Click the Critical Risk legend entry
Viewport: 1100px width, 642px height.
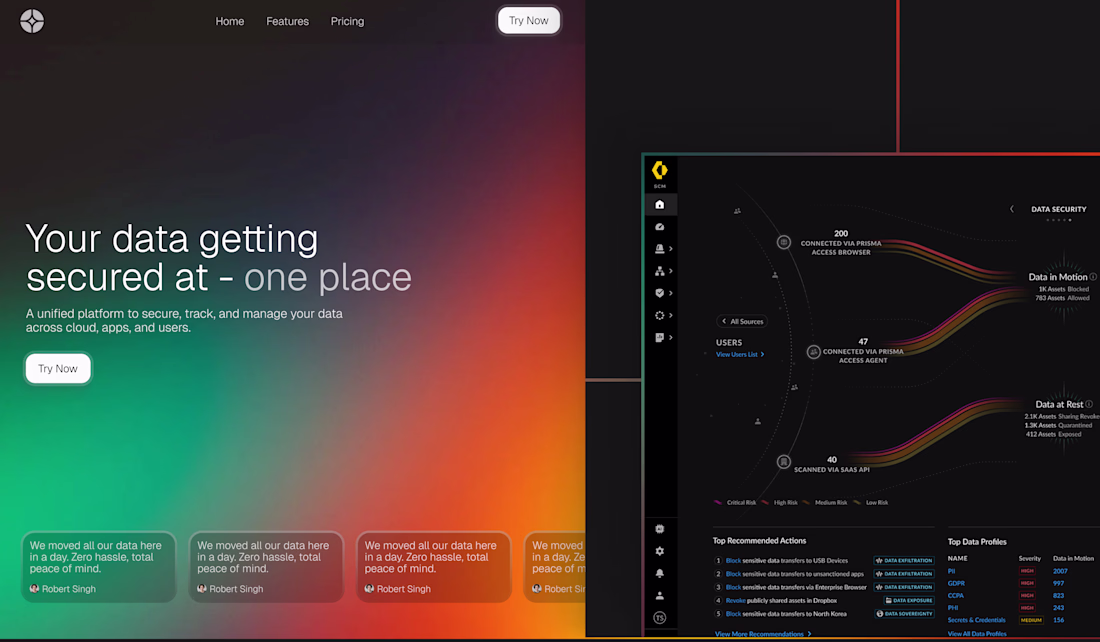[x=735, y=502]
